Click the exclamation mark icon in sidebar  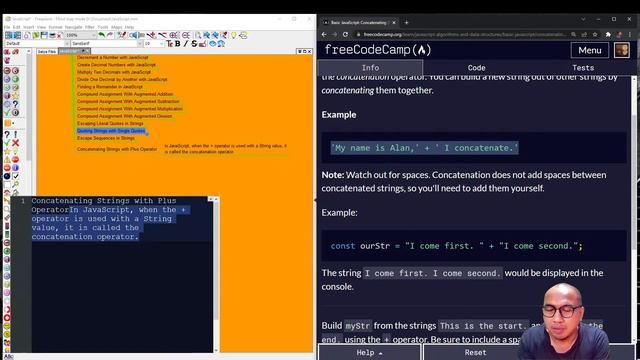tap(16, 134)
